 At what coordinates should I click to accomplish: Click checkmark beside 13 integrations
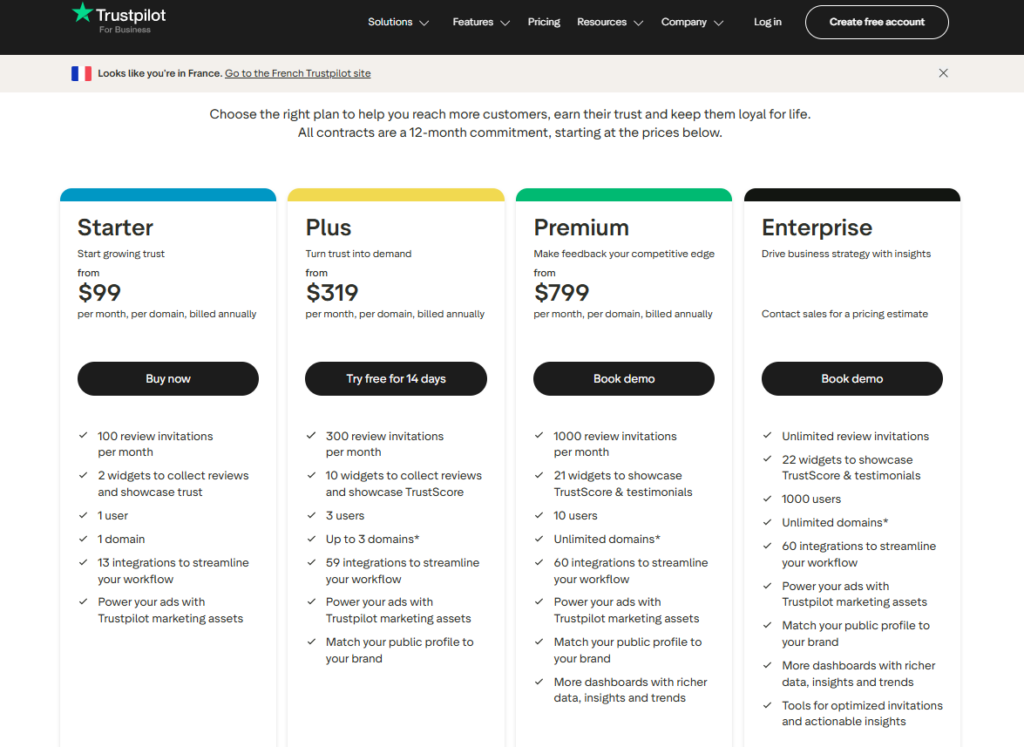tap(83, 562)
